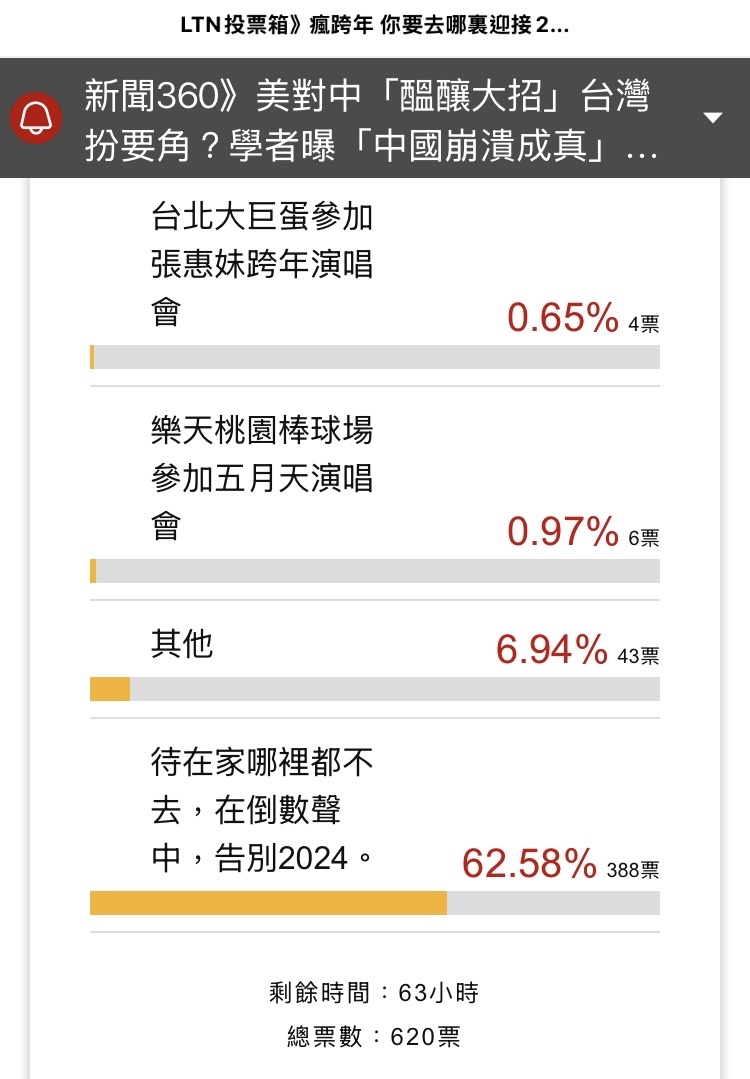Click the 張惠妹 option progress bar
The image size is (750, 1079).
click(375, 357)
